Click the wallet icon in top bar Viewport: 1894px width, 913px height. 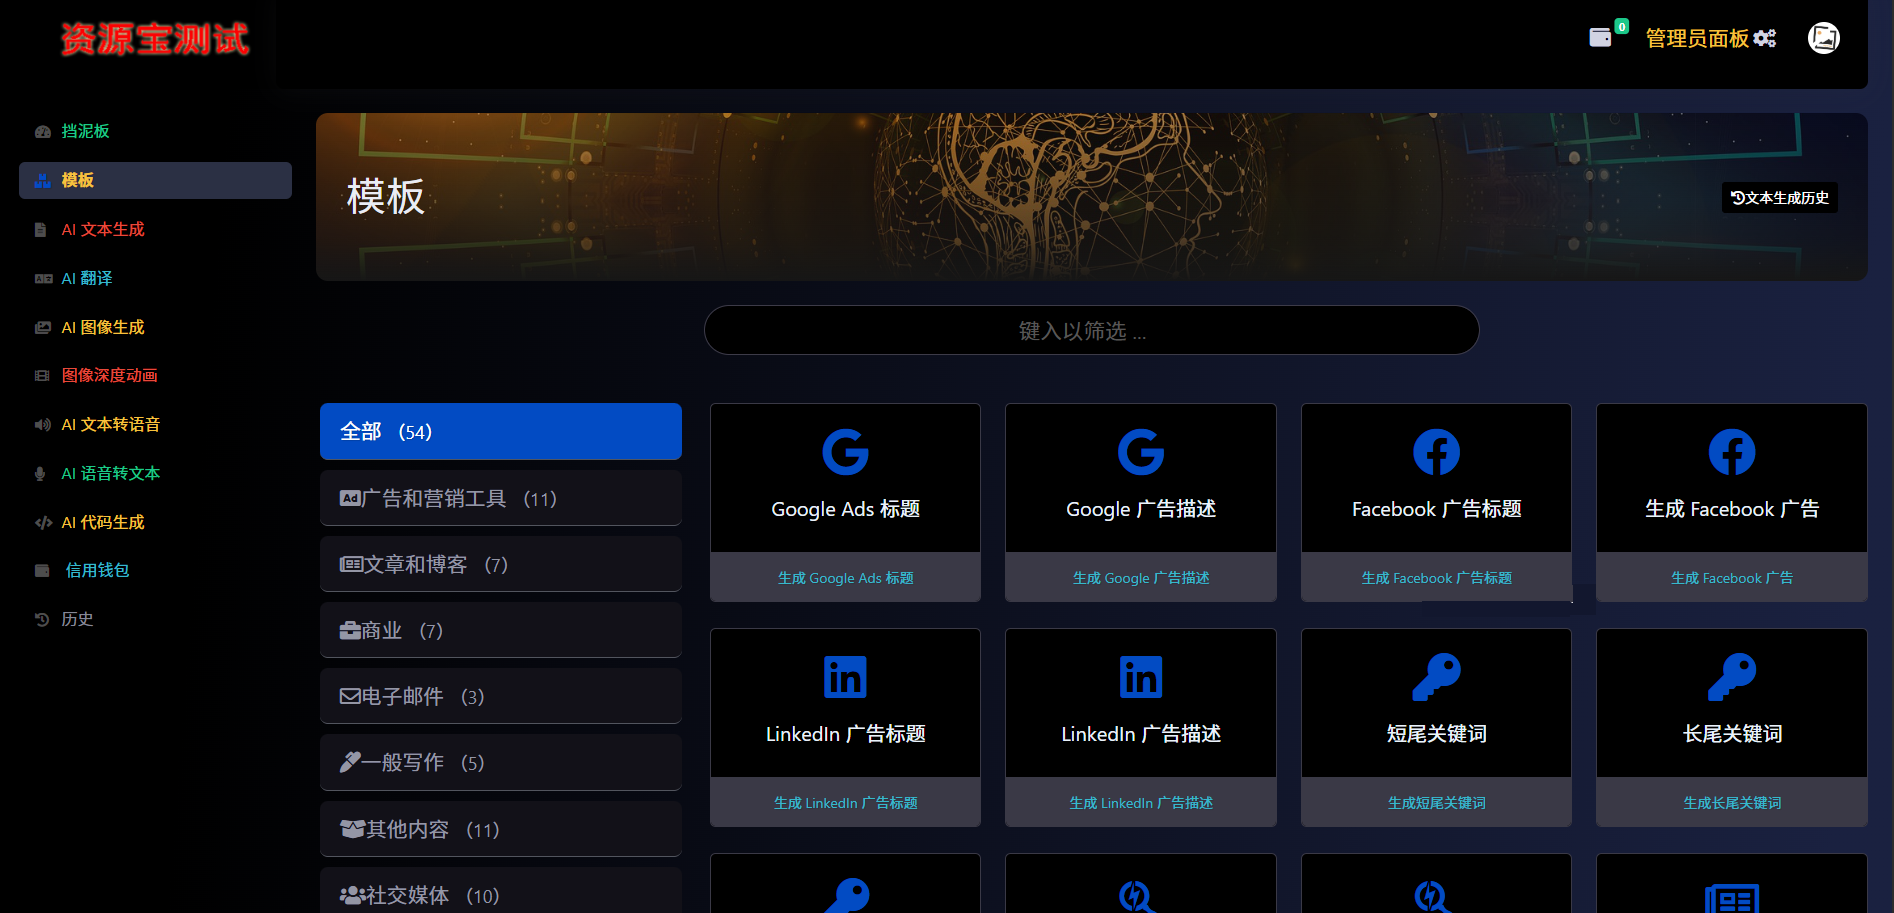(1600, 38)
